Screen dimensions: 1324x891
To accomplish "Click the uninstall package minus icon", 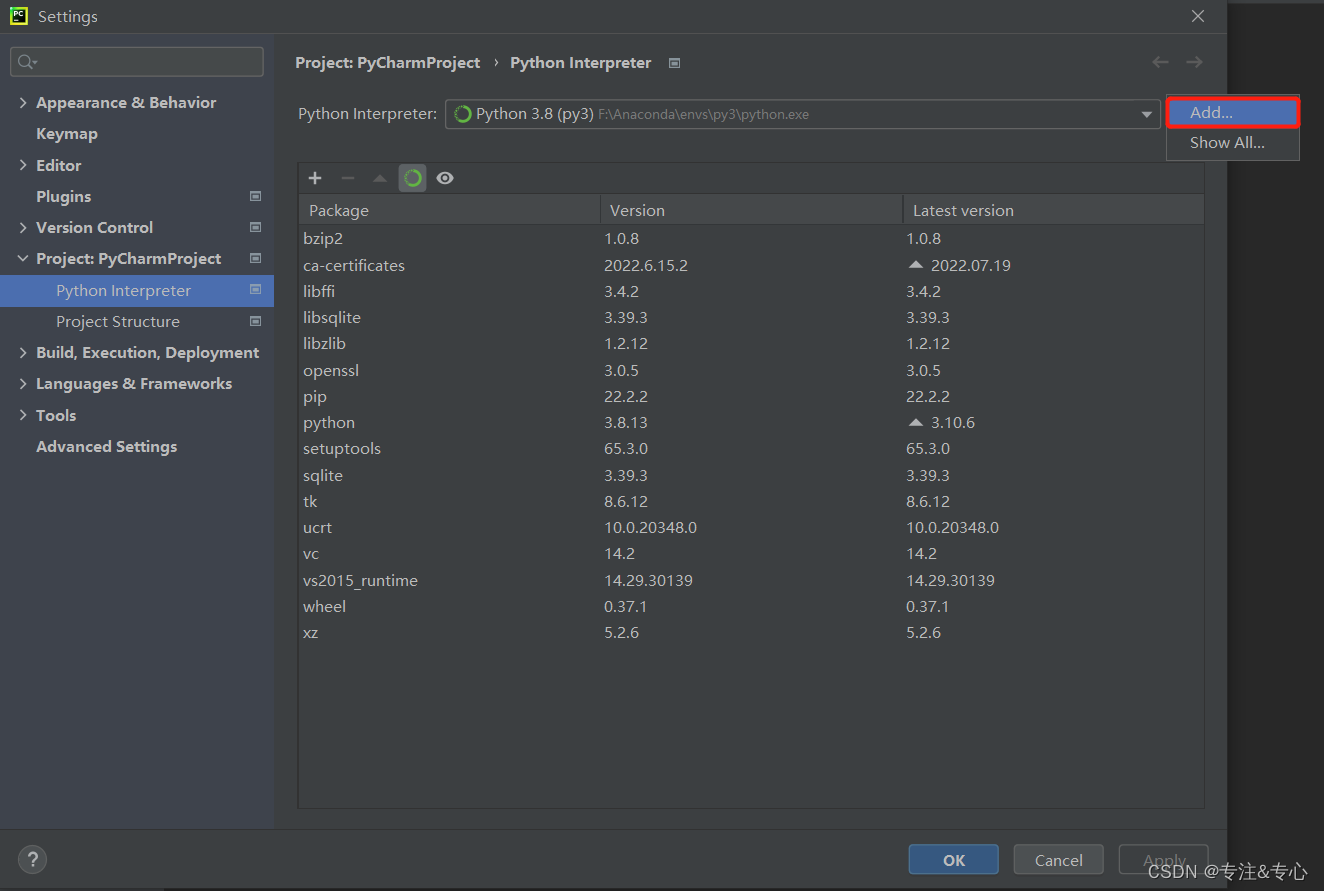I will [x=348, y=178].
